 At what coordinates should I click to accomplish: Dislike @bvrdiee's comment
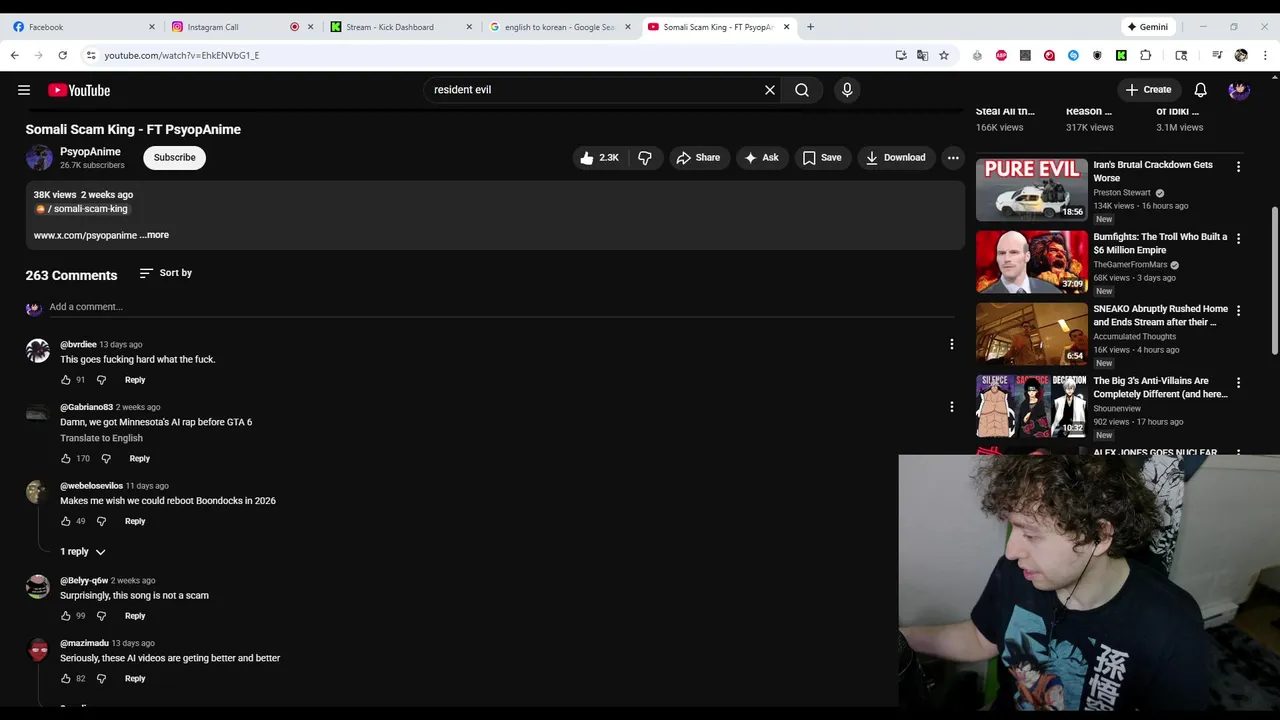(101, 380)
